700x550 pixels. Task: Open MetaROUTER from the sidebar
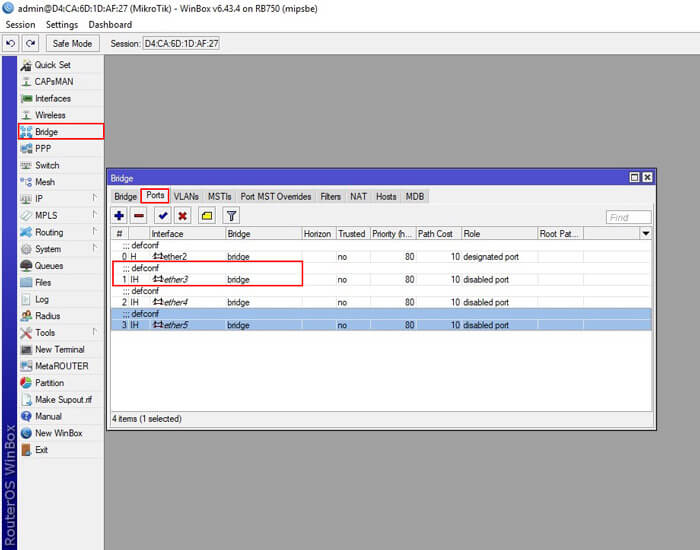click(x=61, y=366)
